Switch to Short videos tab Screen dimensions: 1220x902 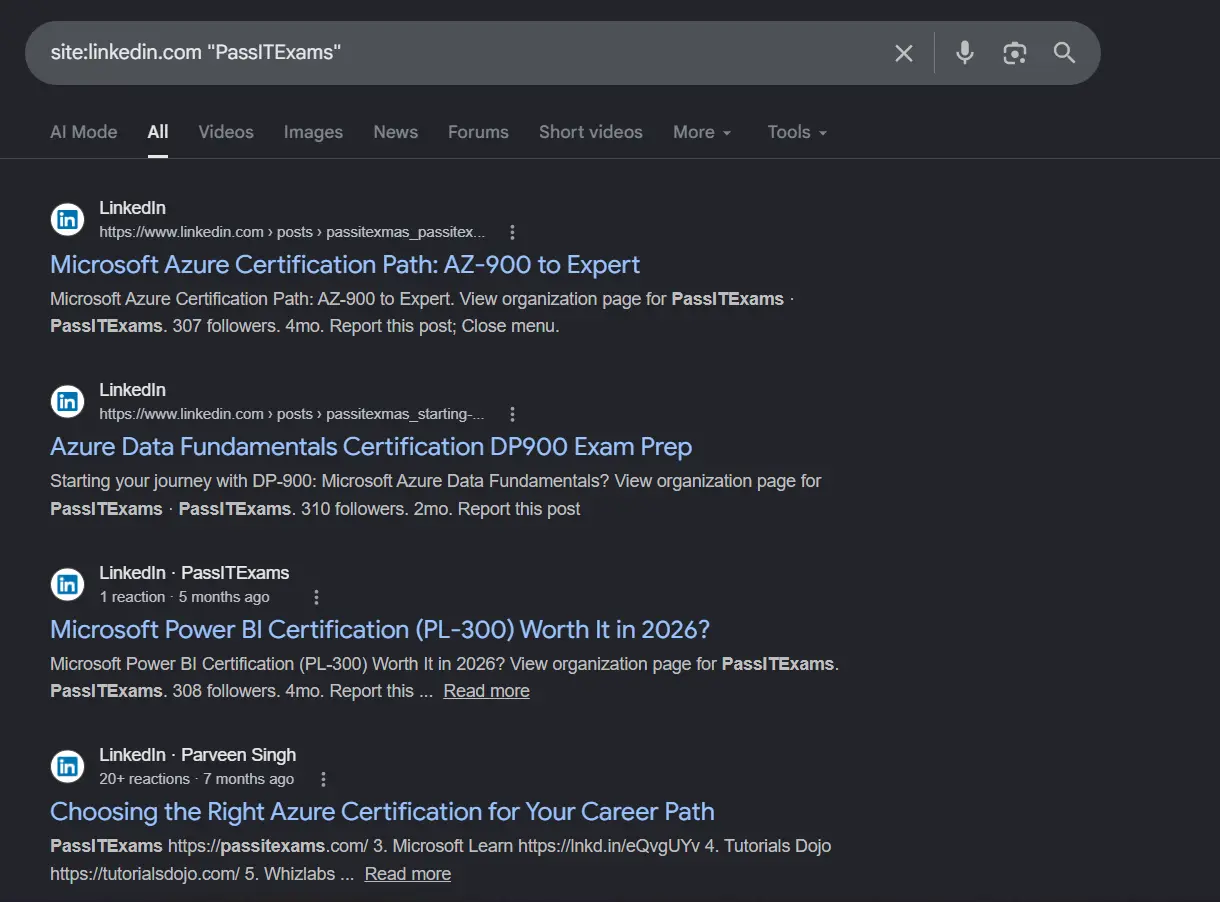tap(591, 132)
